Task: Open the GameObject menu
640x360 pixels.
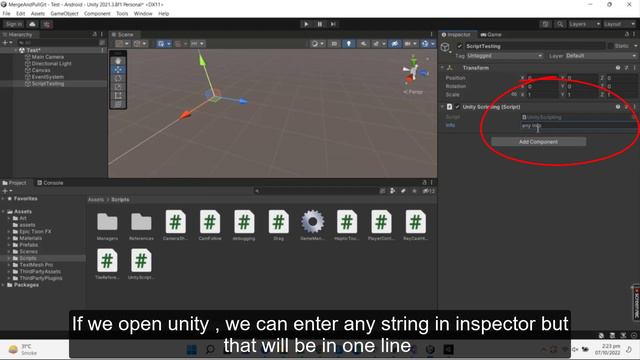Action: (x=64, y=13)
